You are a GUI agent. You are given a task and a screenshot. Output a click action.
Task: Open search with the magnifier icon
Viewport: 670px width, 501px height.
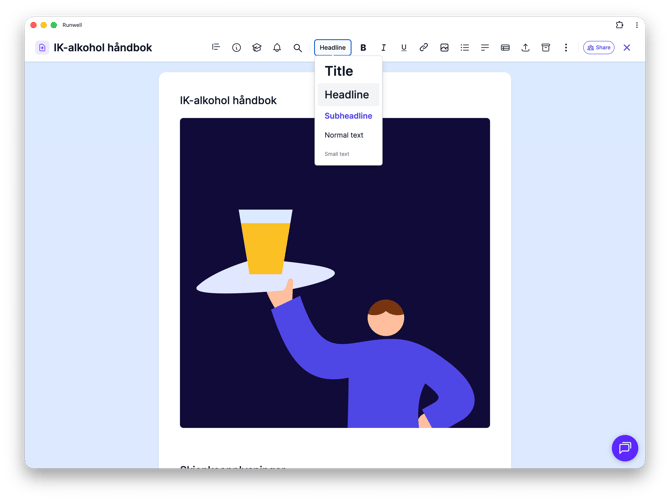coord(297,47)
